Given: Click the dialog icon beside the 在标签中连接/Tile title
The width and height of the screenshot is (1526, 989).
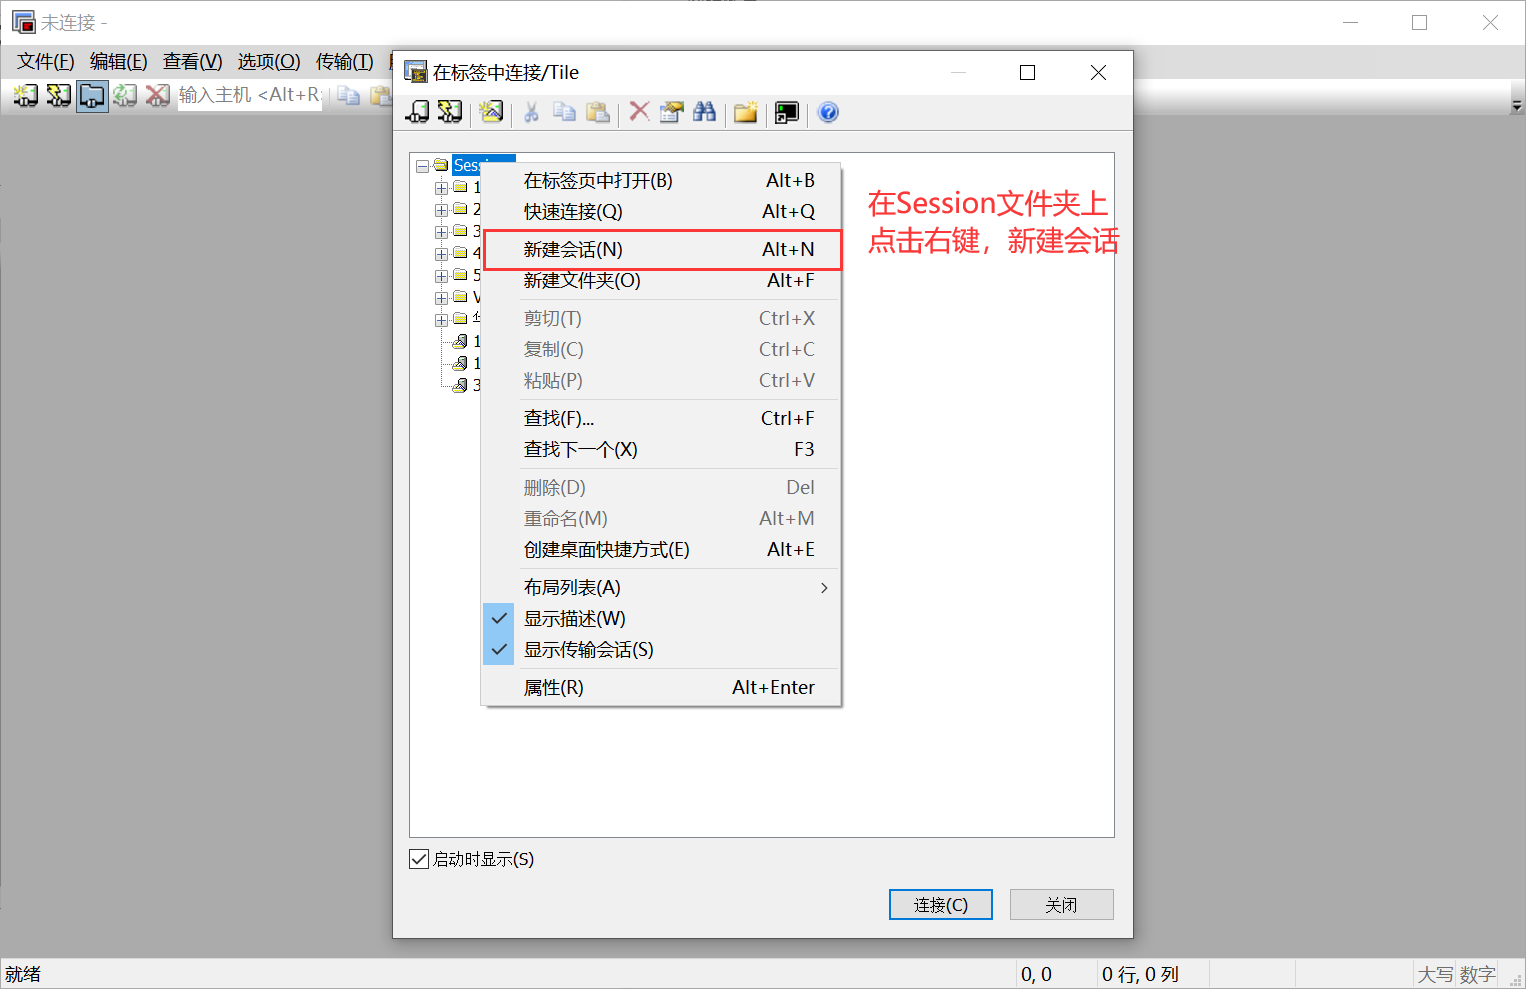Looking at the screenshot, I should pos(415,72).
